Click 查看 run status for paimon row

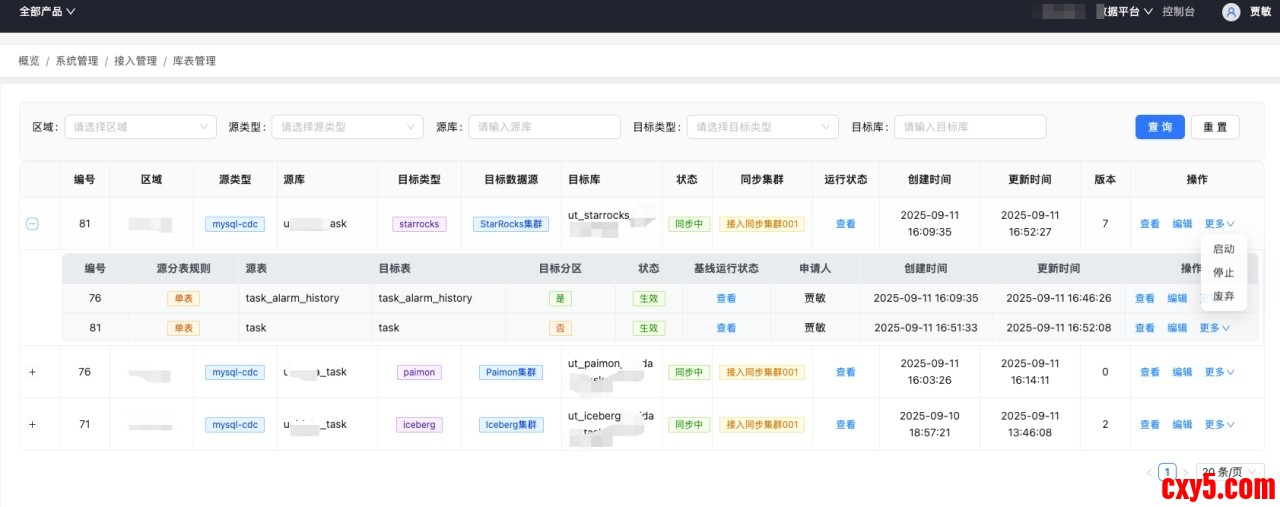pos(845,372)
